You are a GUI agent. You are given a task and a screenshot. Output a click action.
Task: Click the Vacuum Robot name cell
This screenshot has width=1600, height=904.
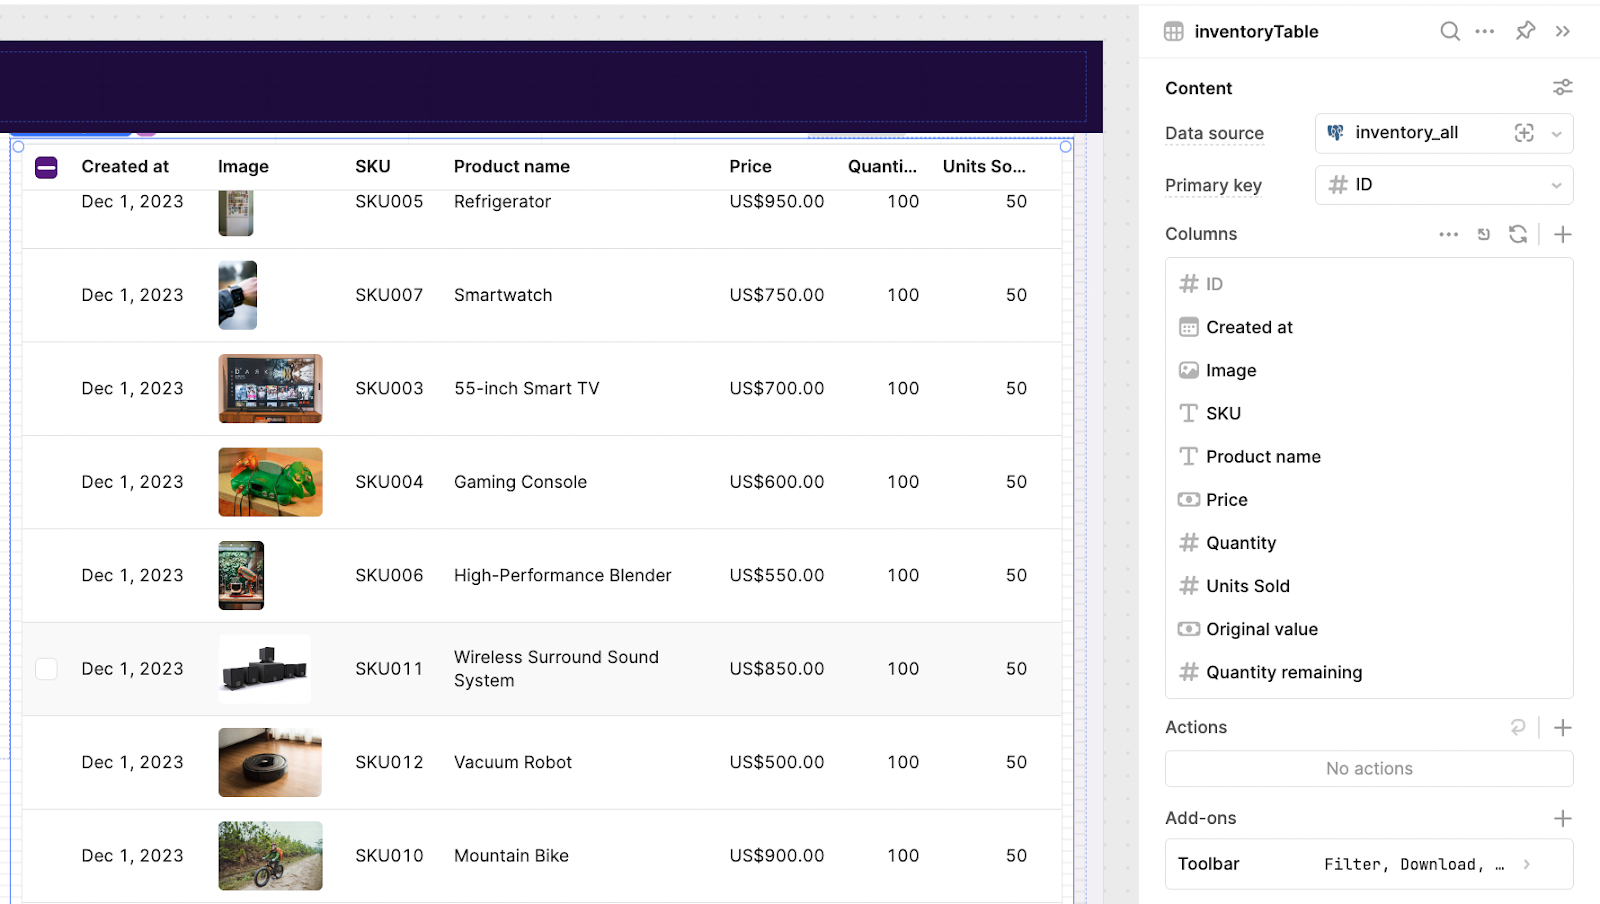513,763
